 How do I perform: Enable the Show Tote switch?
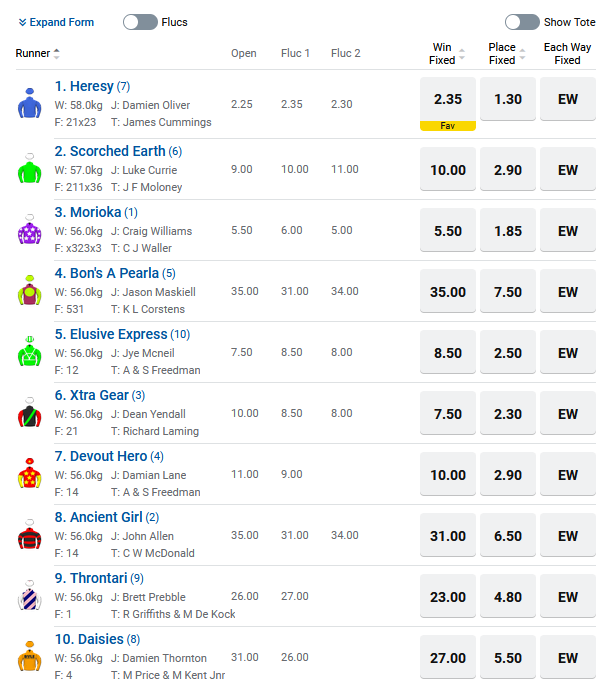[x=522, y=22]
